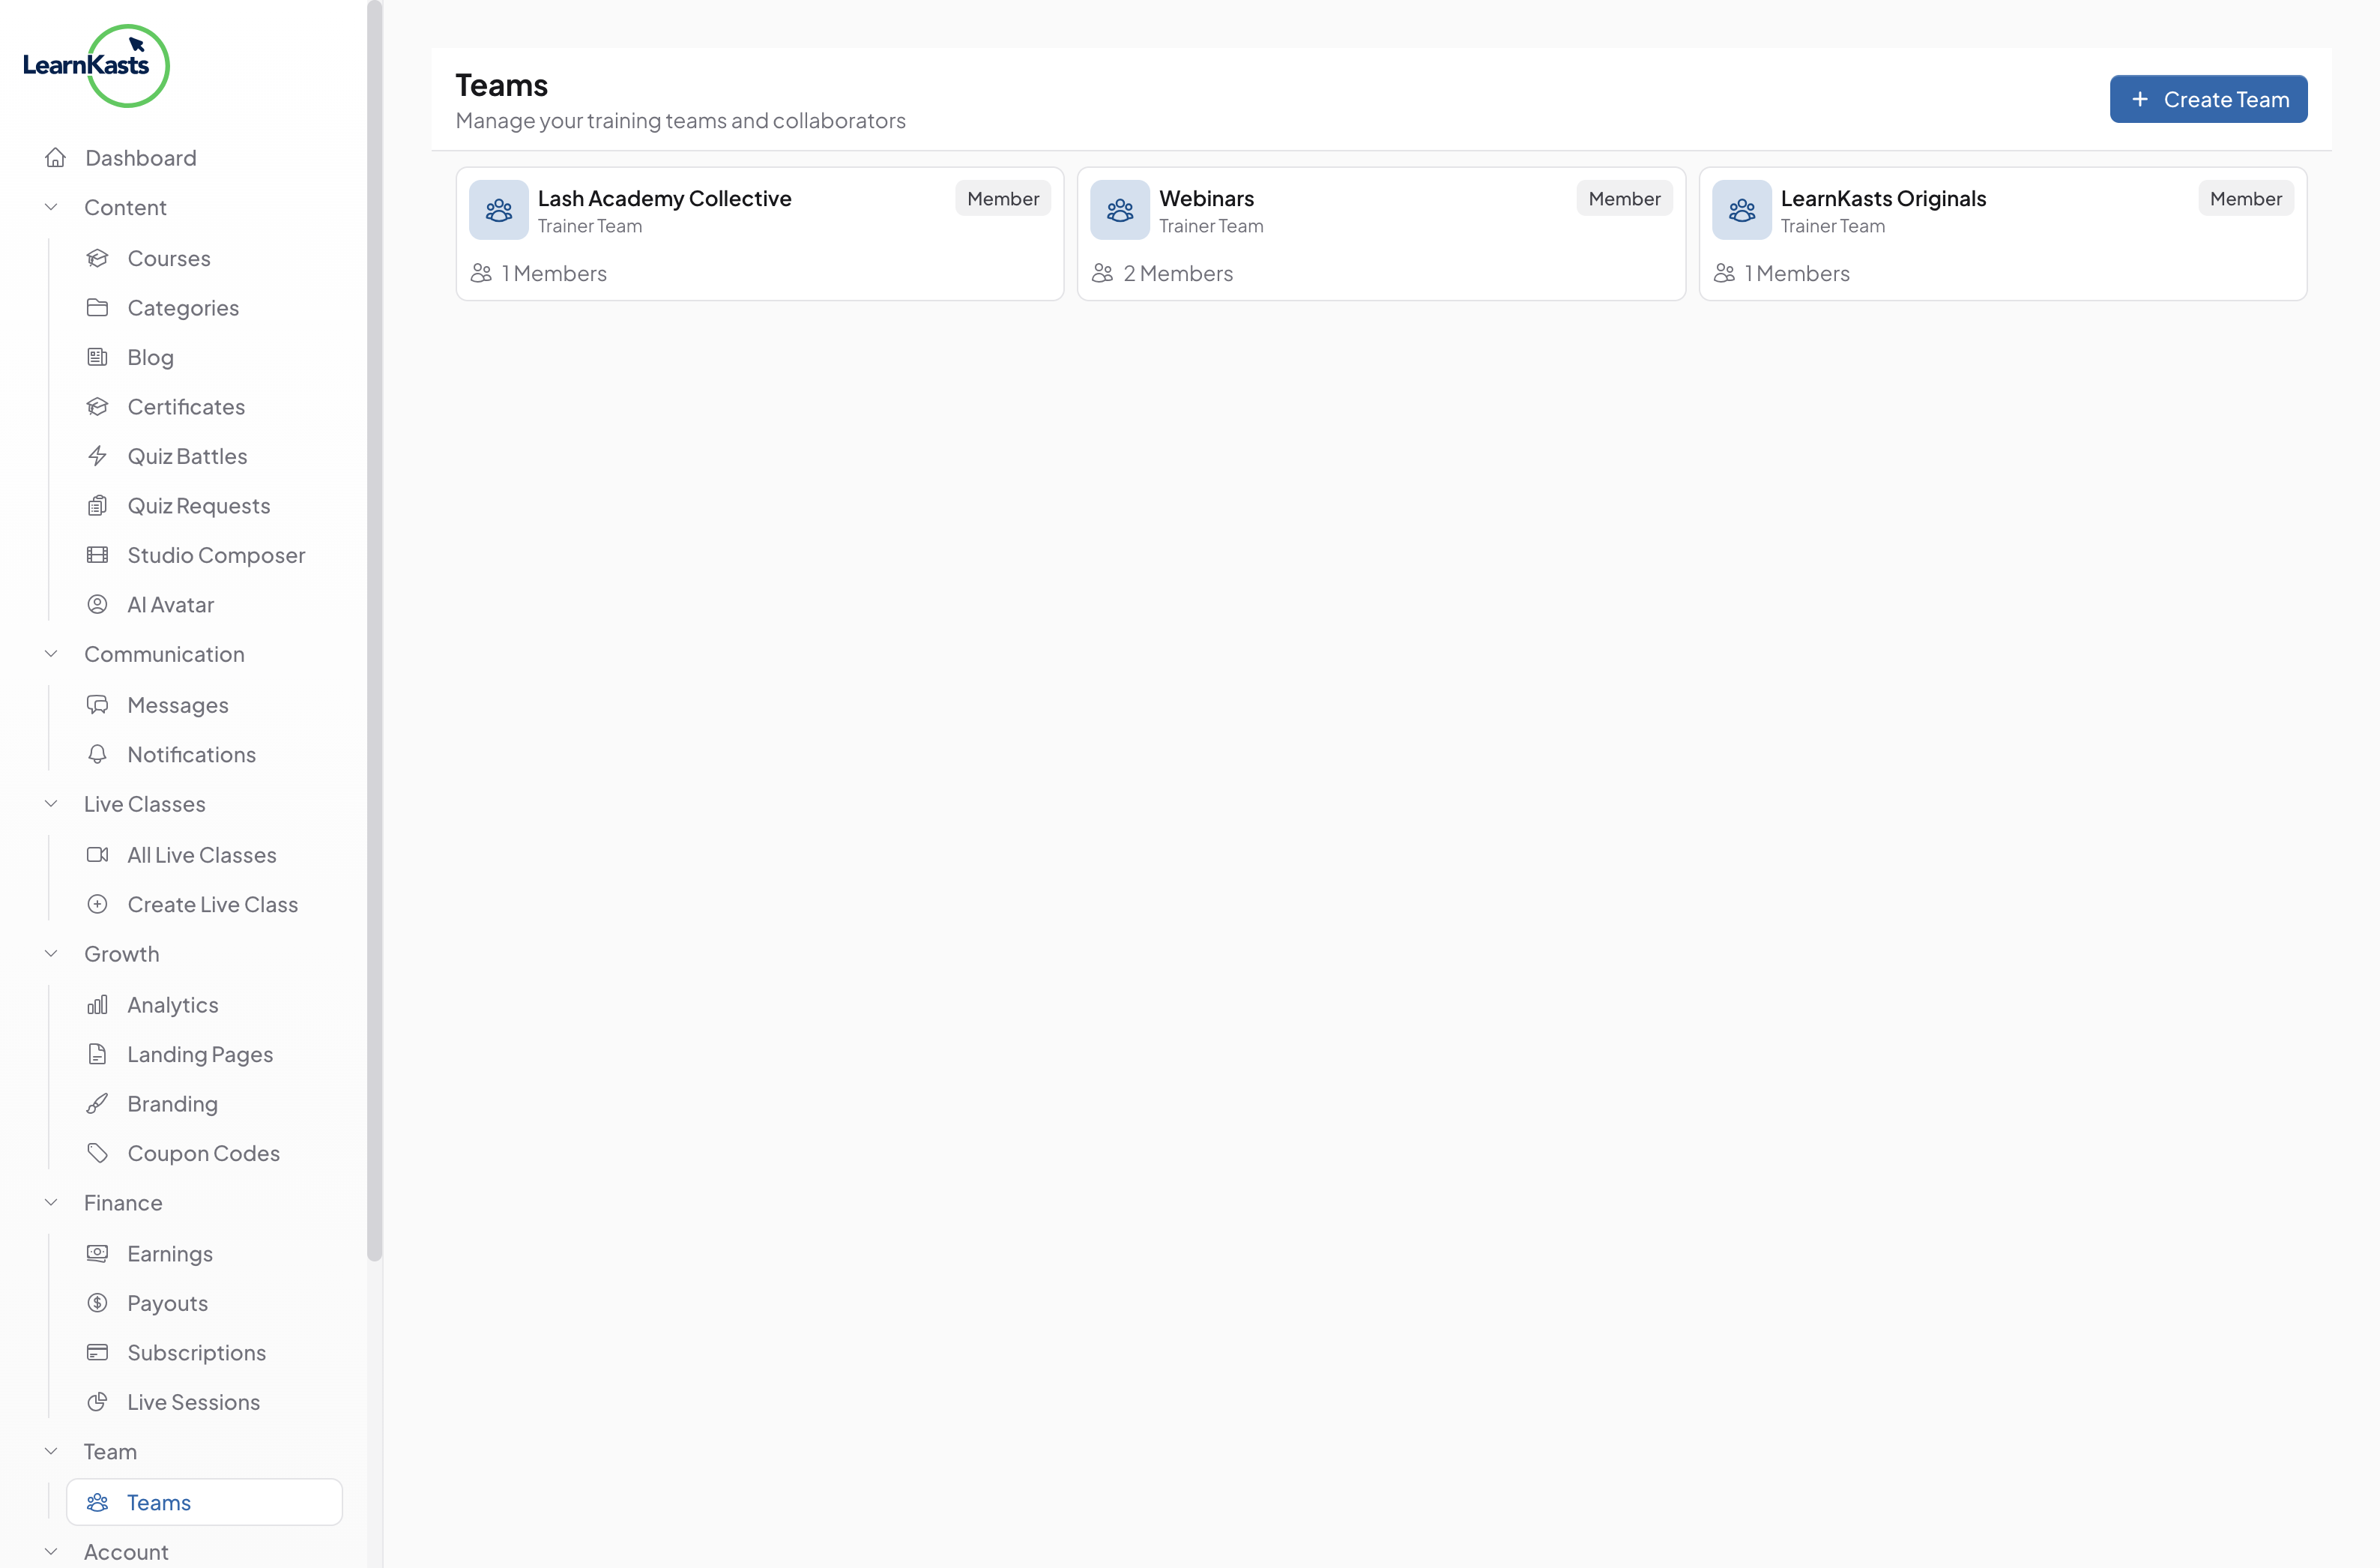Click the Quiz Battles lightning icon
Screen dimensions: 2380x1568
(97, 456)
